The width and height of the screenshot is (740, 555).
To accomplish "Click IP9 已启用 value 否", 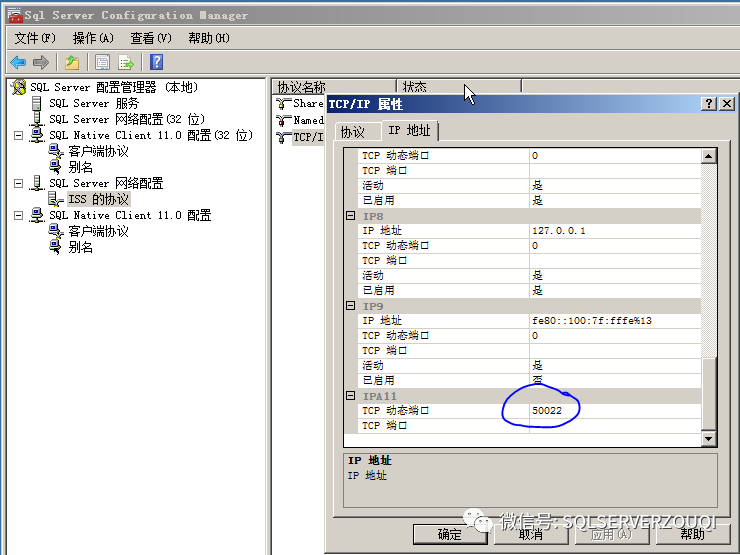I will pyautogui.click(x=615, y=380).
